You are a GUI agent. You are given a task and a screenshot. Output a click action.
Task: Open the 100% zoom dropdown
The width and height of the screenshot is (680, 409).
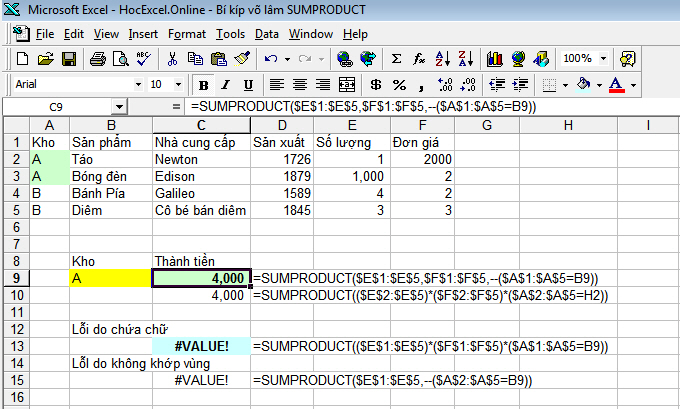(603, 58)
